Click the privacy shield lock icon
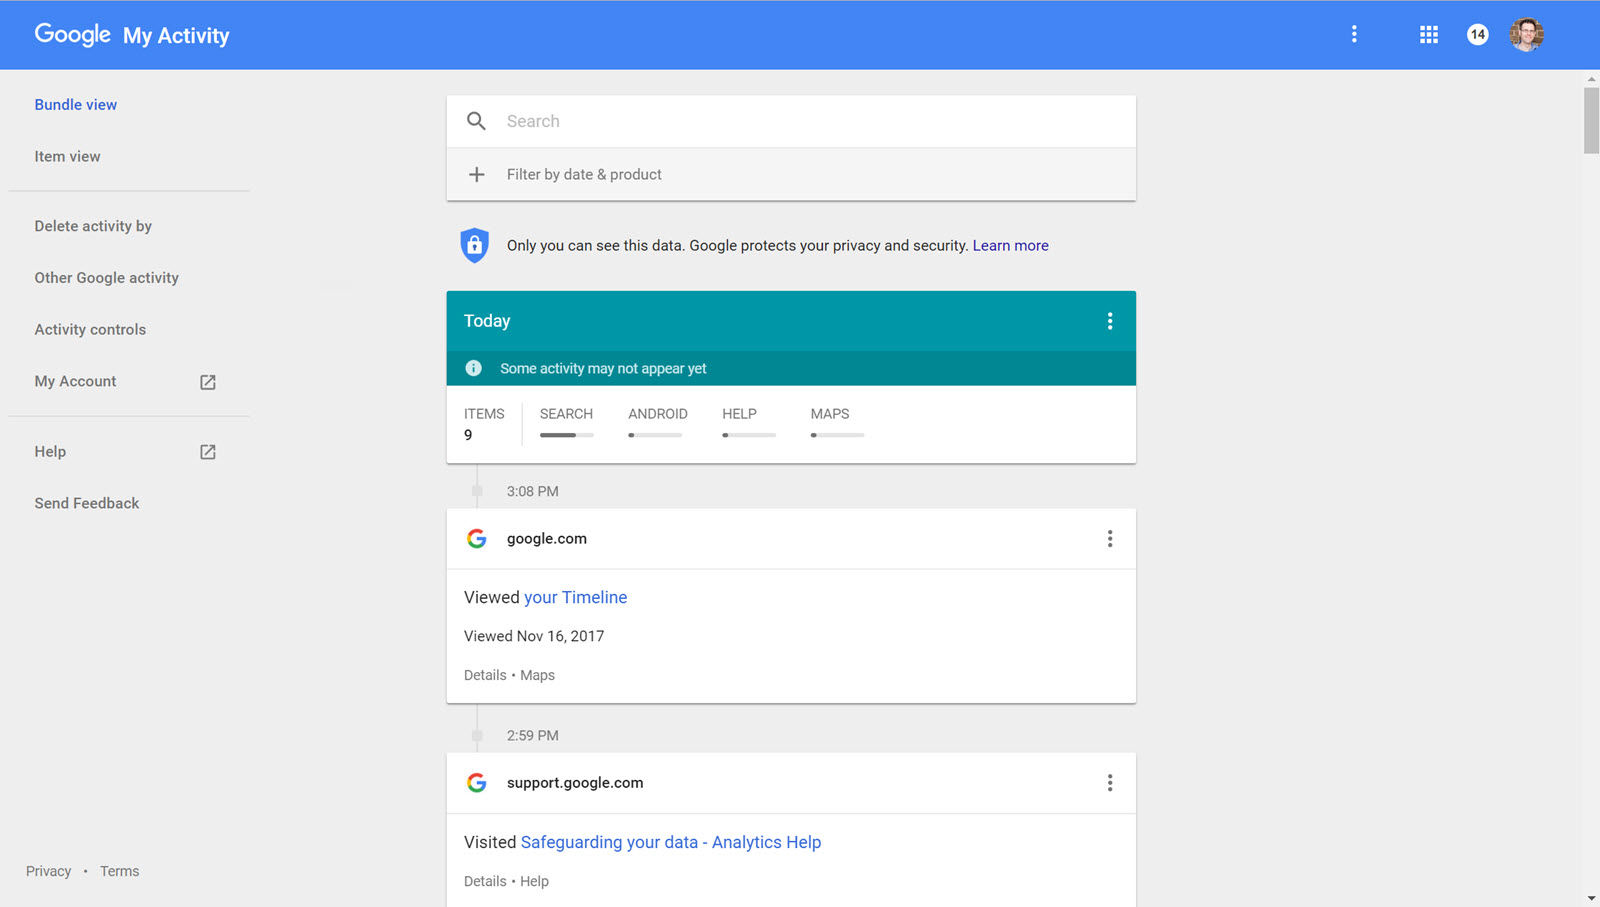1600x907 pixels. click(x=475, y=245)
